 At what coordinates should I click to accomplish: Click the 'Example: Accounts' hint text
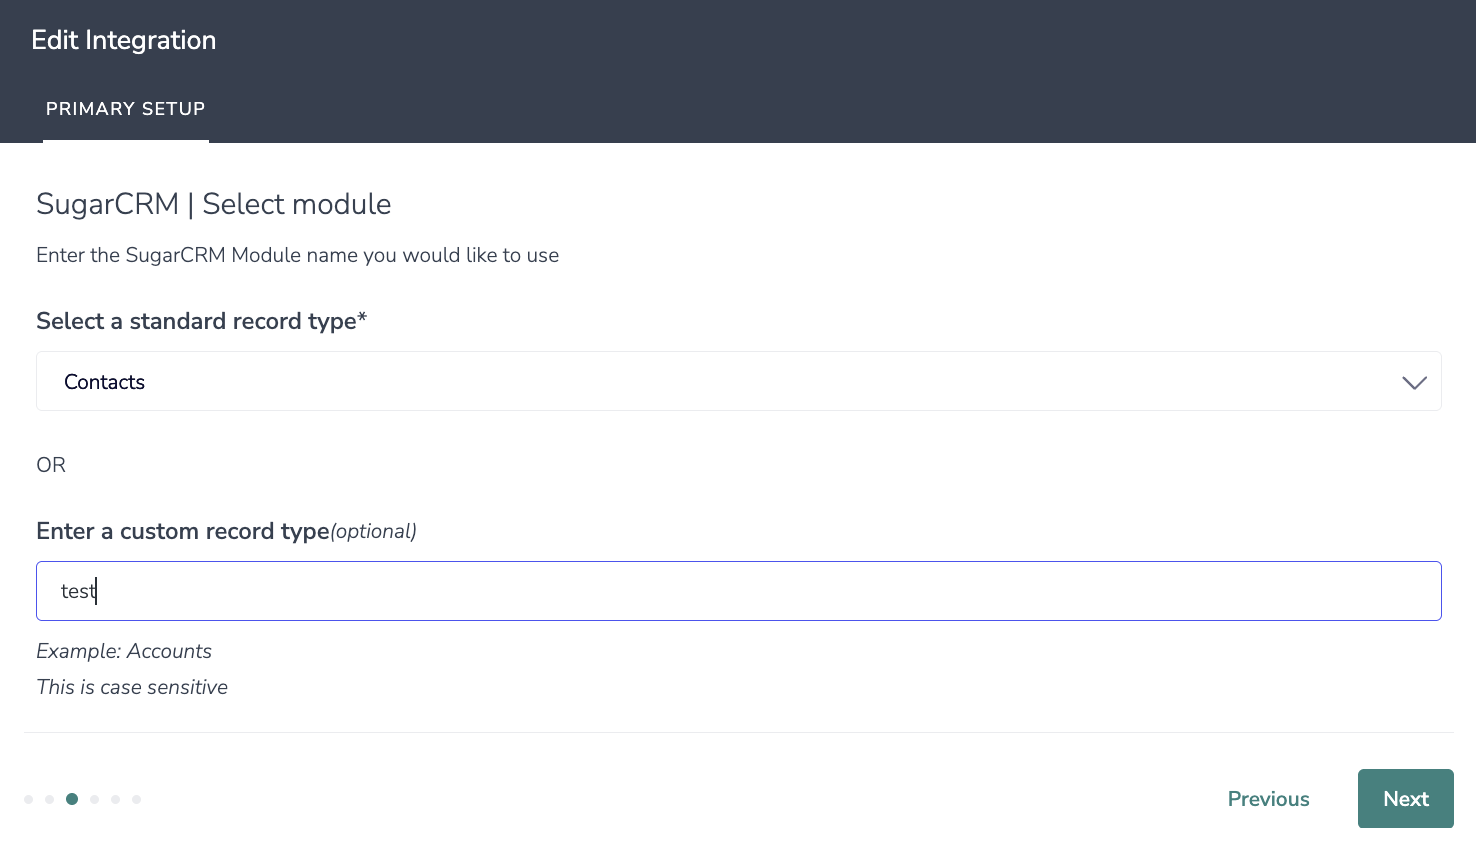tap(124, 651)
